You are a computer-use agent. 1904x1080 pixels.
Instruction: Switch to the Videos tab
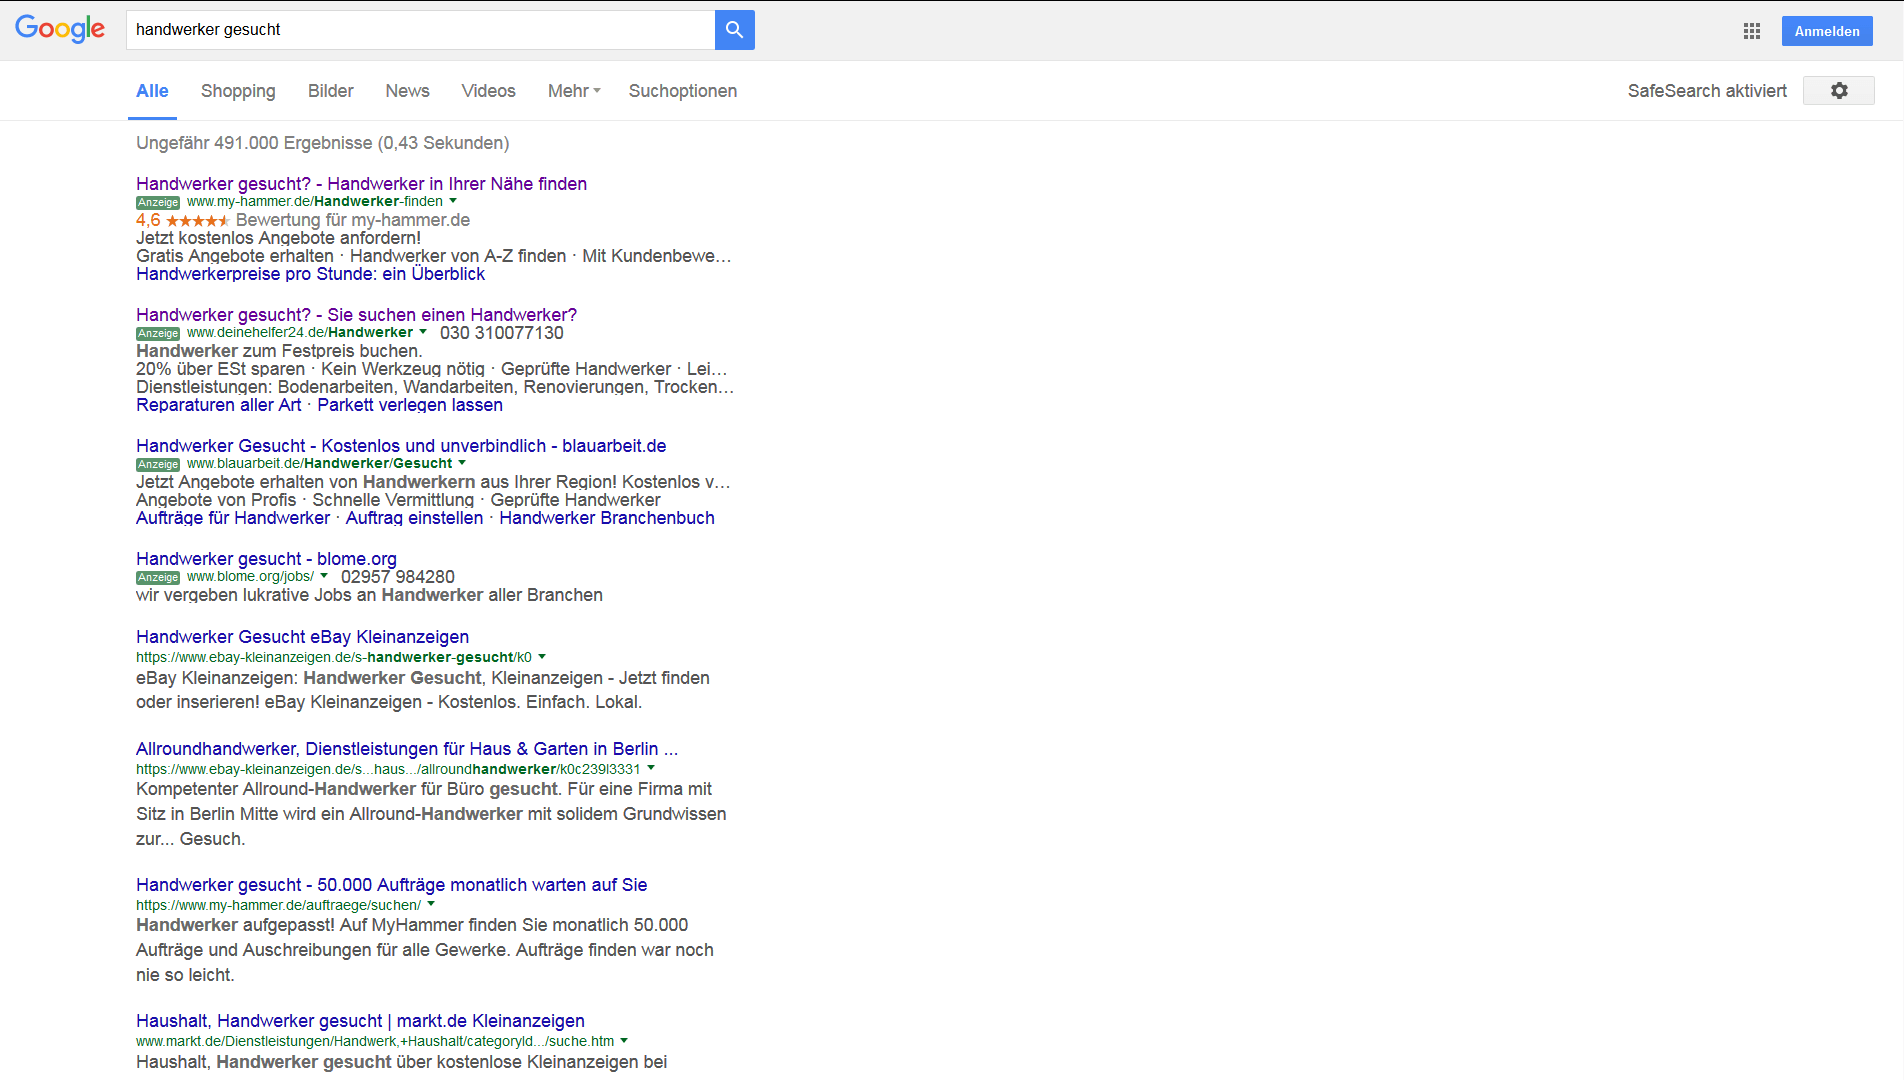point(488,91)
